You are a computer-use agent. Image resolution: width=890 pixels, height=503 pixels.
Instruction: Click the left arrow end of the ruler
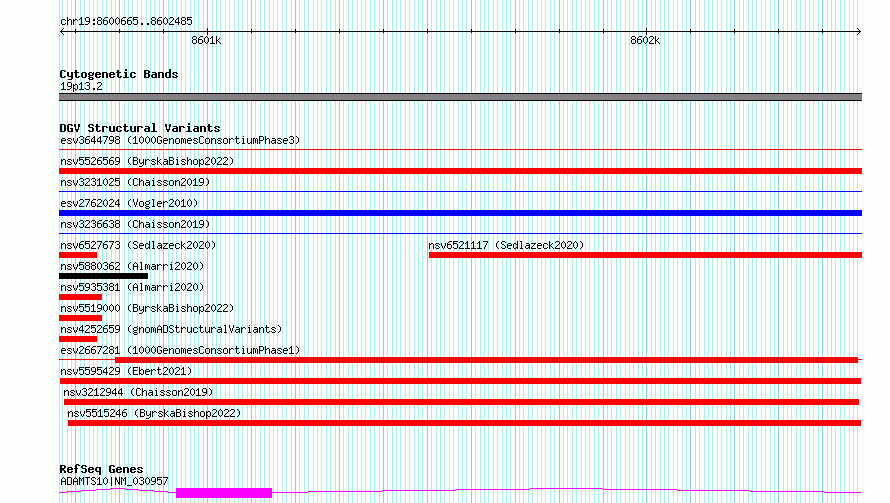click(62, 31)
